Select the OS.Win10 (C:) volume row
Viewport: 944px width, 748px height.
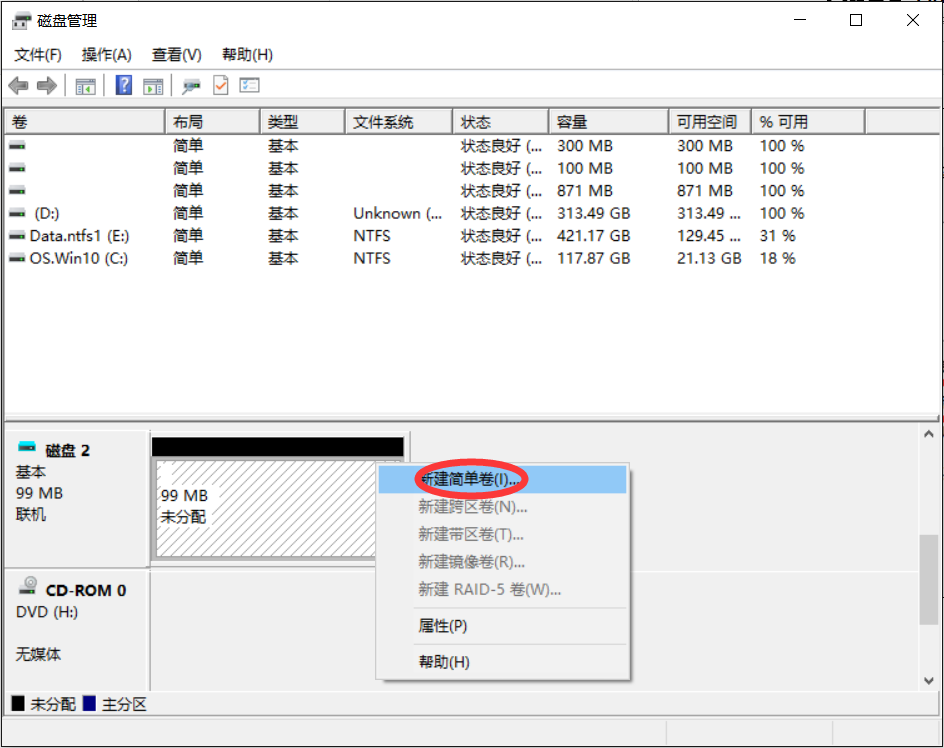78,258
